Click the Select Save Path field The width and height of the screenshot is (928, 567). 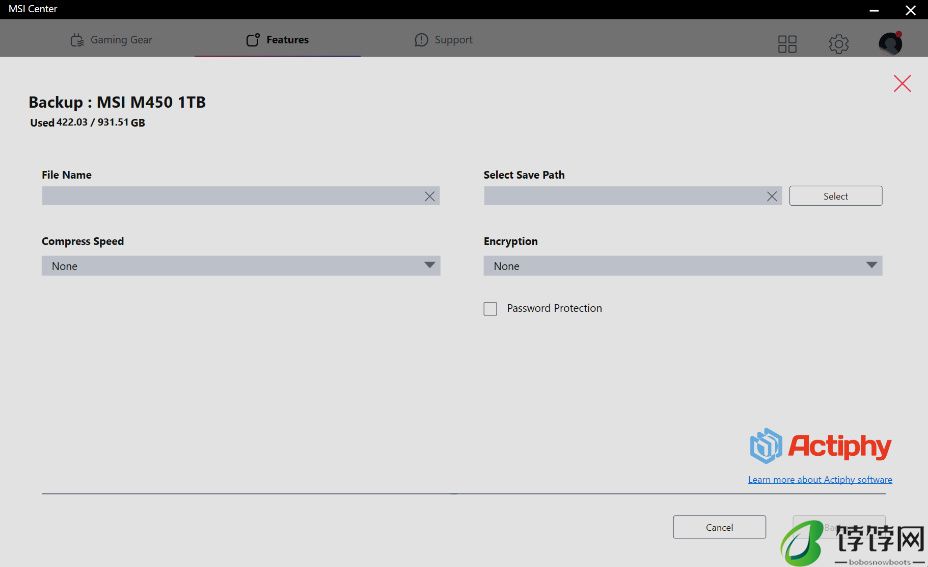click(632, 196)
